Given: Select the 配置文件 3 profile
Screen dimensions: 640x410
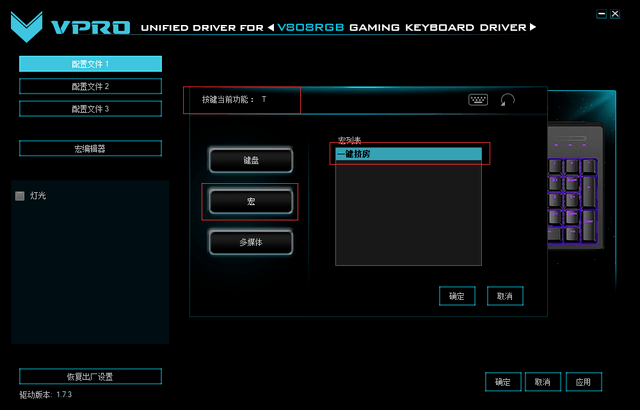Looking at the screenshot, I should [90, 109].
